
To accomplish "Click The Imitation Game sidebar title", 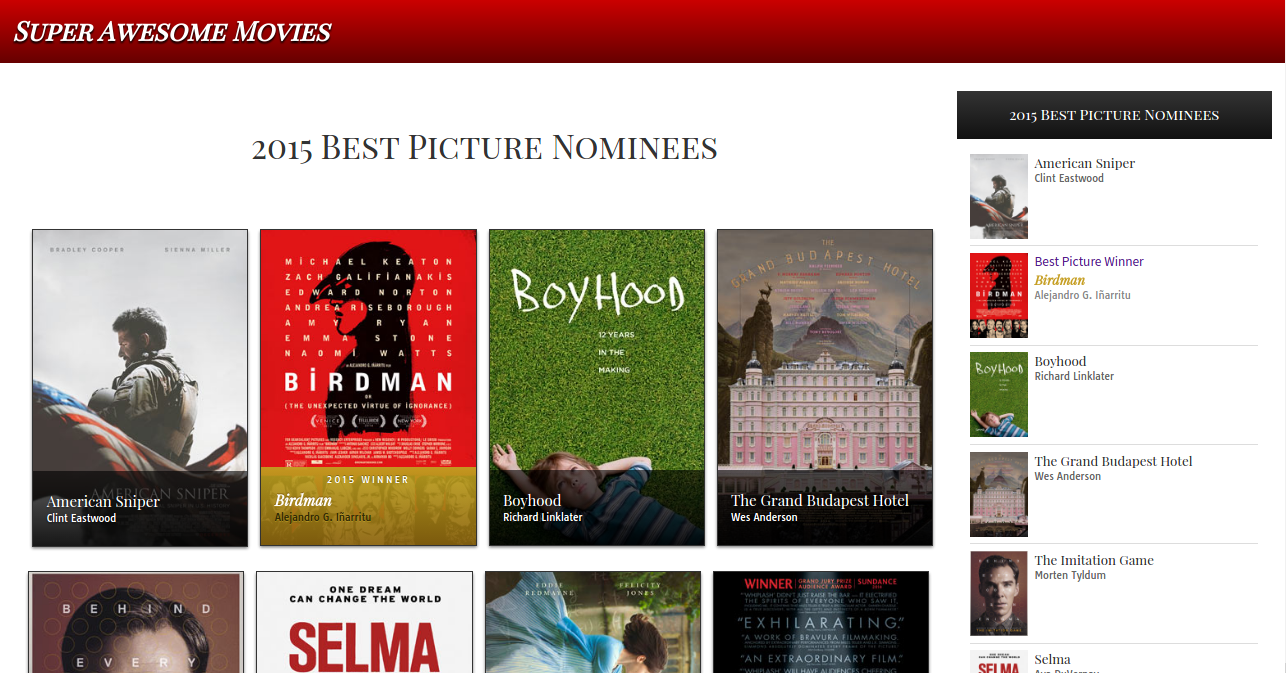I will tap(1093, 560).
